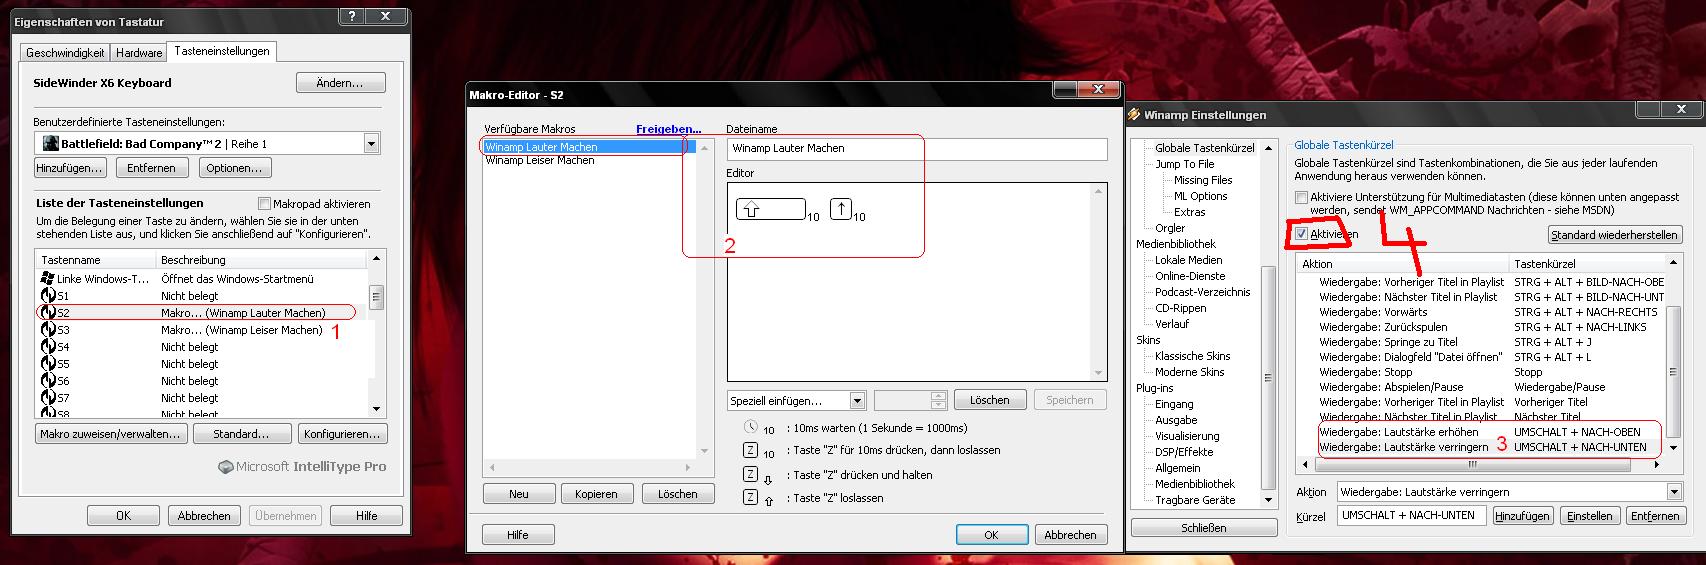Open the Aktion dropdown in Winamp settings
1706x565 pixels.
1673,492
